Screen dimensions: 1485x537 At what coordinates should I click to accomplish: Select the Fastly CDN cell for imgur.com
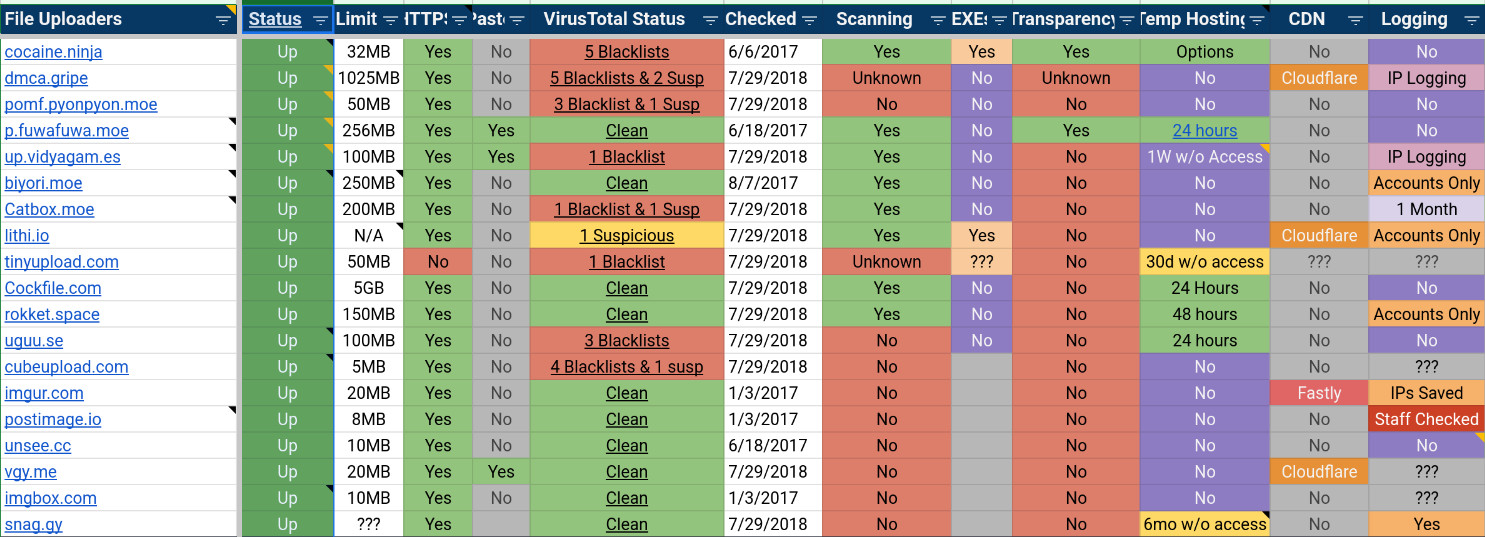1319,393
